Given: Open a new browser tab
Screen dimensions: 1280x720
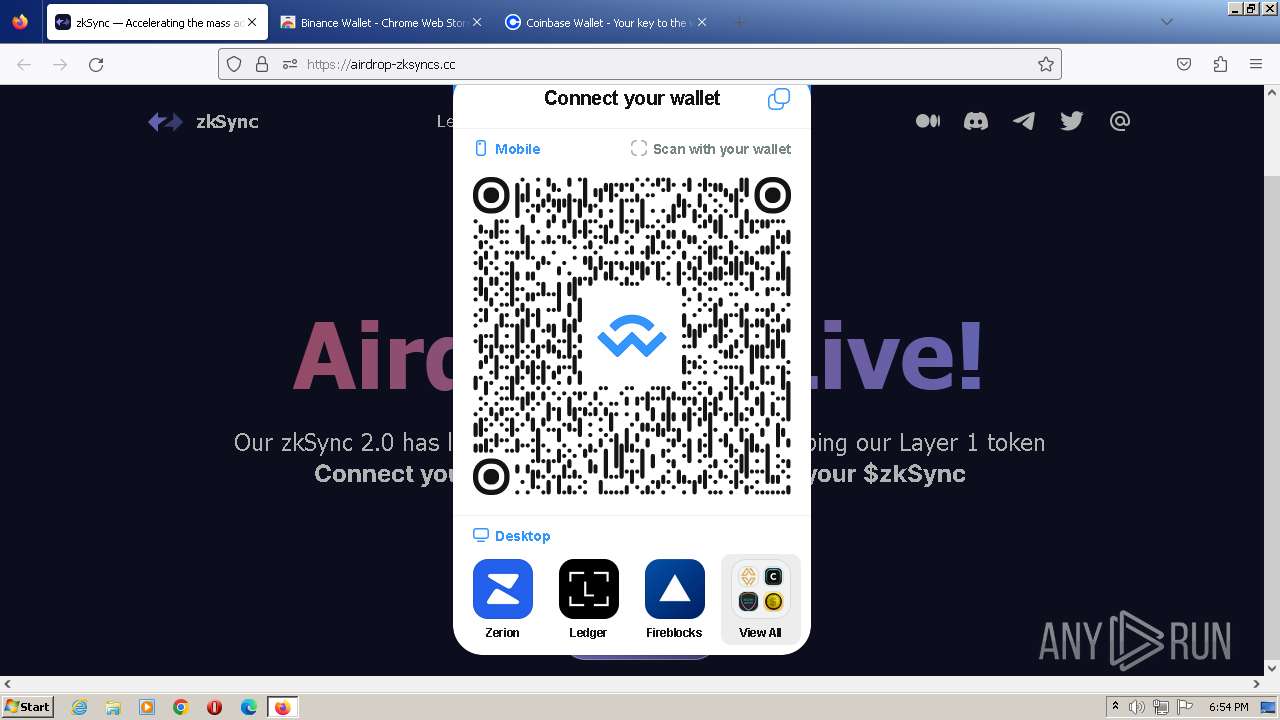Looking at the screenshot, I should tap(740, 22).
